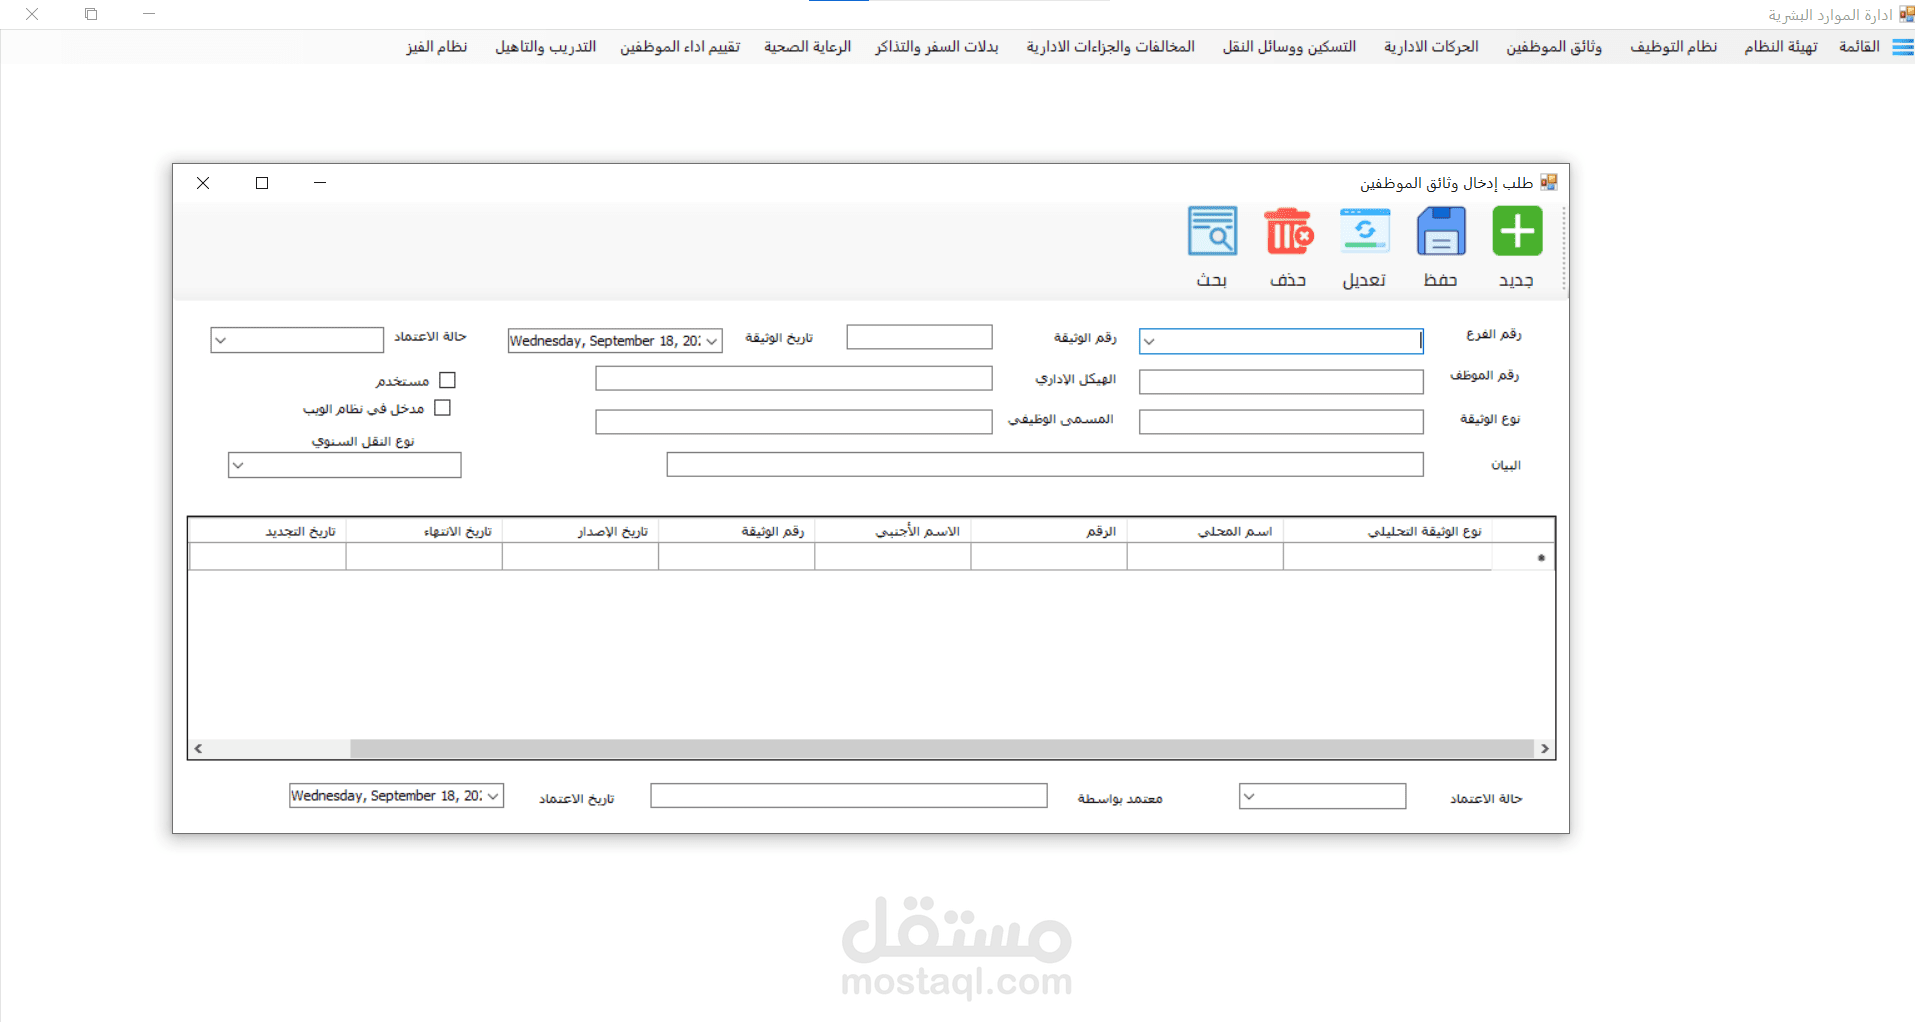
Task: Click the app icon in the main window title bar
Action: pyautogui.click(x=1906, y=14)
